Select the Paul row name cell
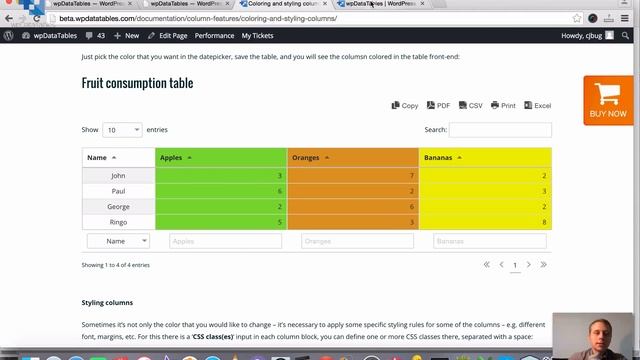This screenshot has width=640, height=360. coord(118,191)
